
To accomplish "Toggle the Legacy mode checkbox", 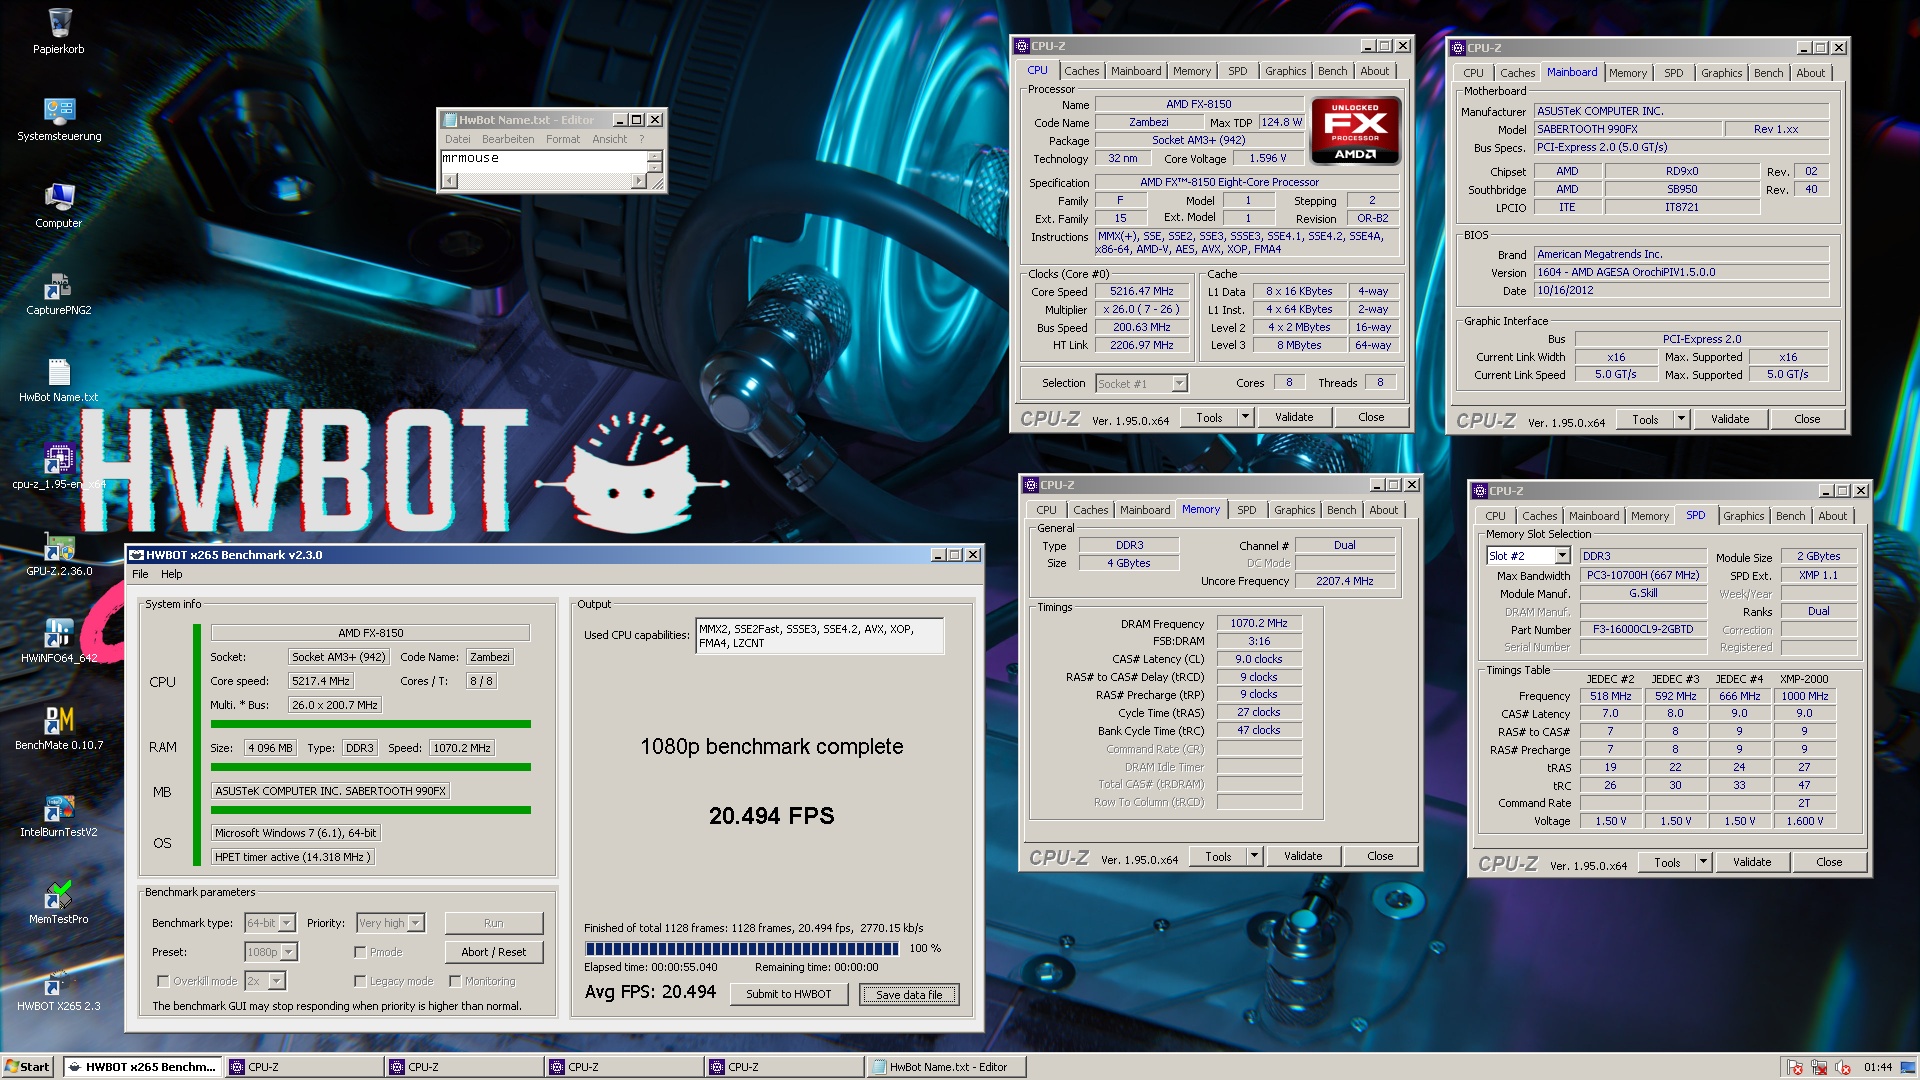I will click(360, 981).
